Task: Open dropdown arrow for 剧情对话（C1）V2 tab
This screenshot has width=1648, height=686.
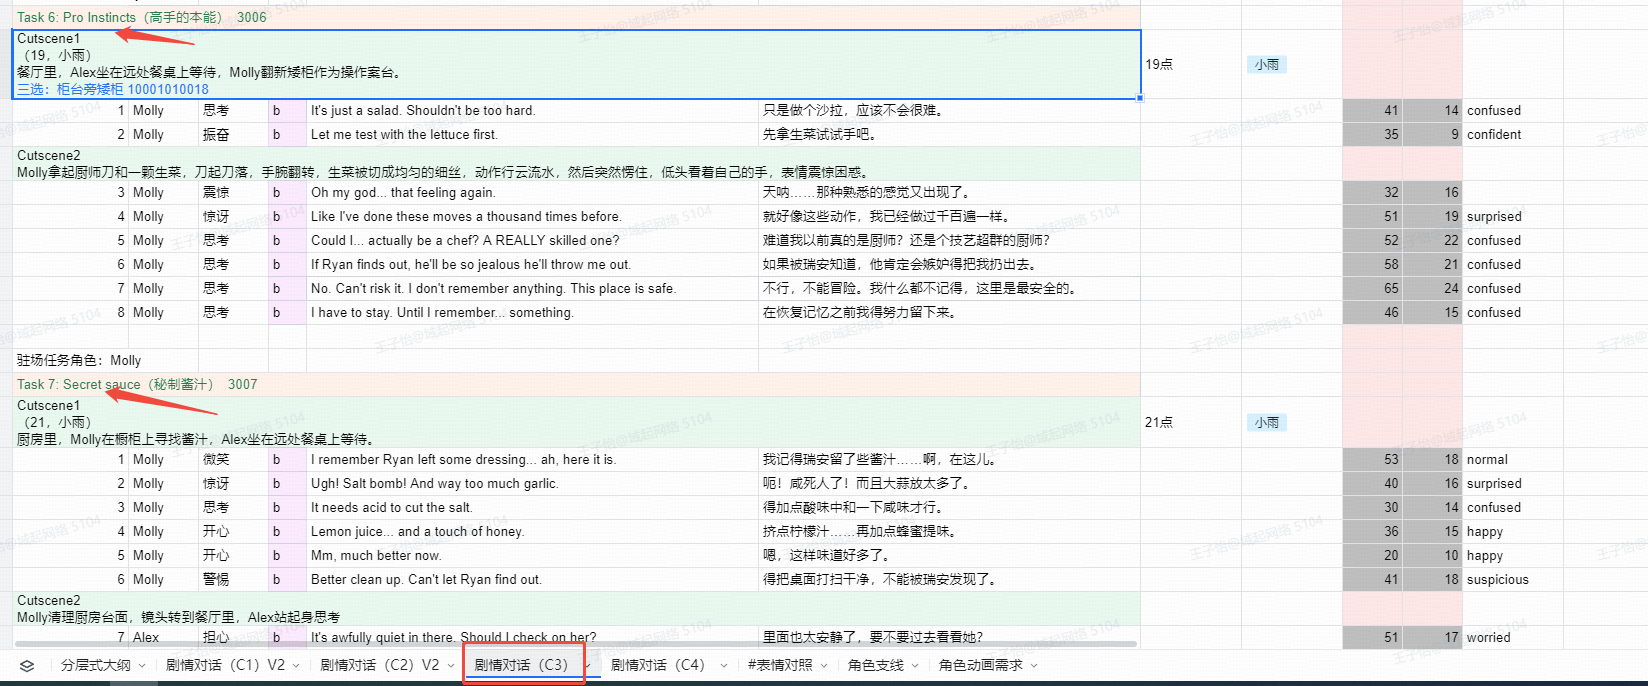Action: 297,666
